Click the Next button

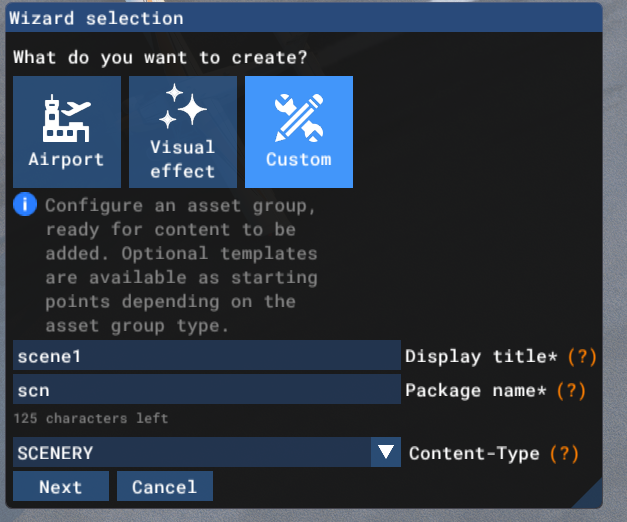pos(61,487)
